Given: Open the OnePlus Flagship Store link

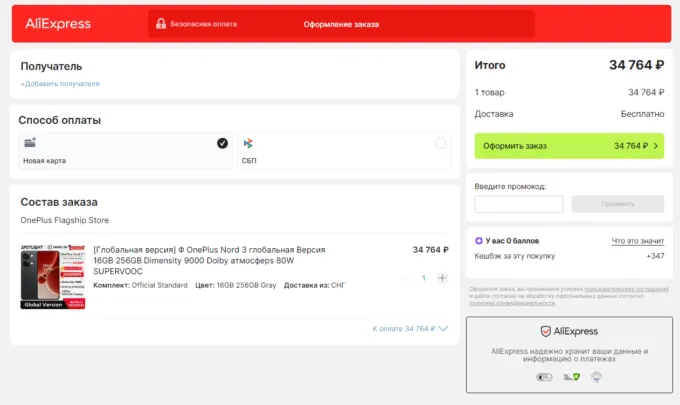Looking at the screenshot, I should click(x=64, y=220).
